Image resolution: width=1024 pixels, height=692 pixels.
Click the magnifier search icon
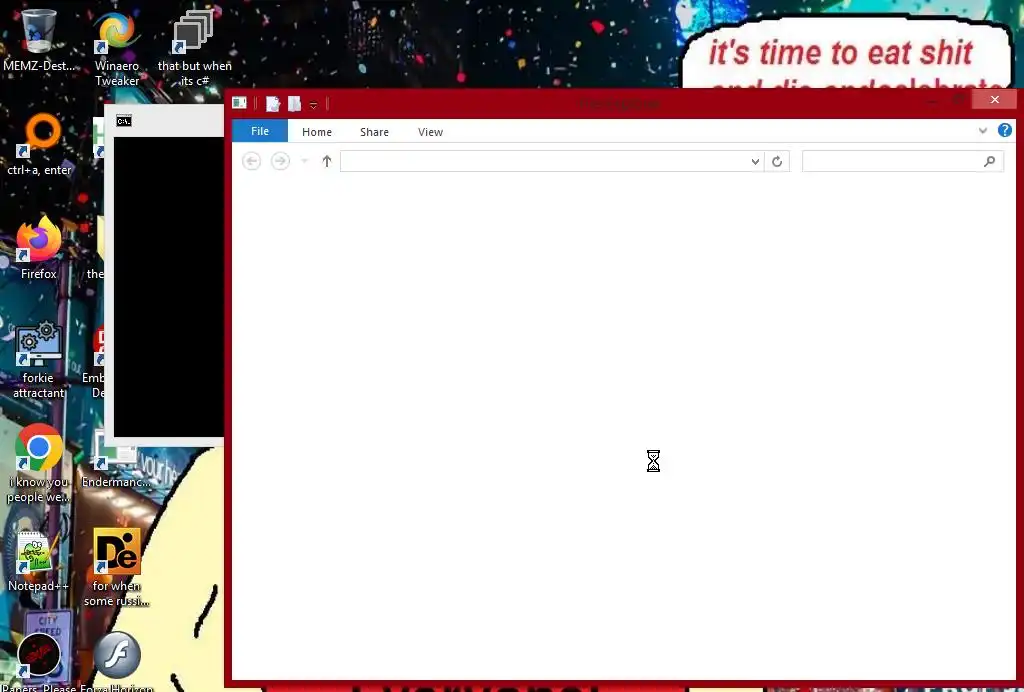[989, 161]
